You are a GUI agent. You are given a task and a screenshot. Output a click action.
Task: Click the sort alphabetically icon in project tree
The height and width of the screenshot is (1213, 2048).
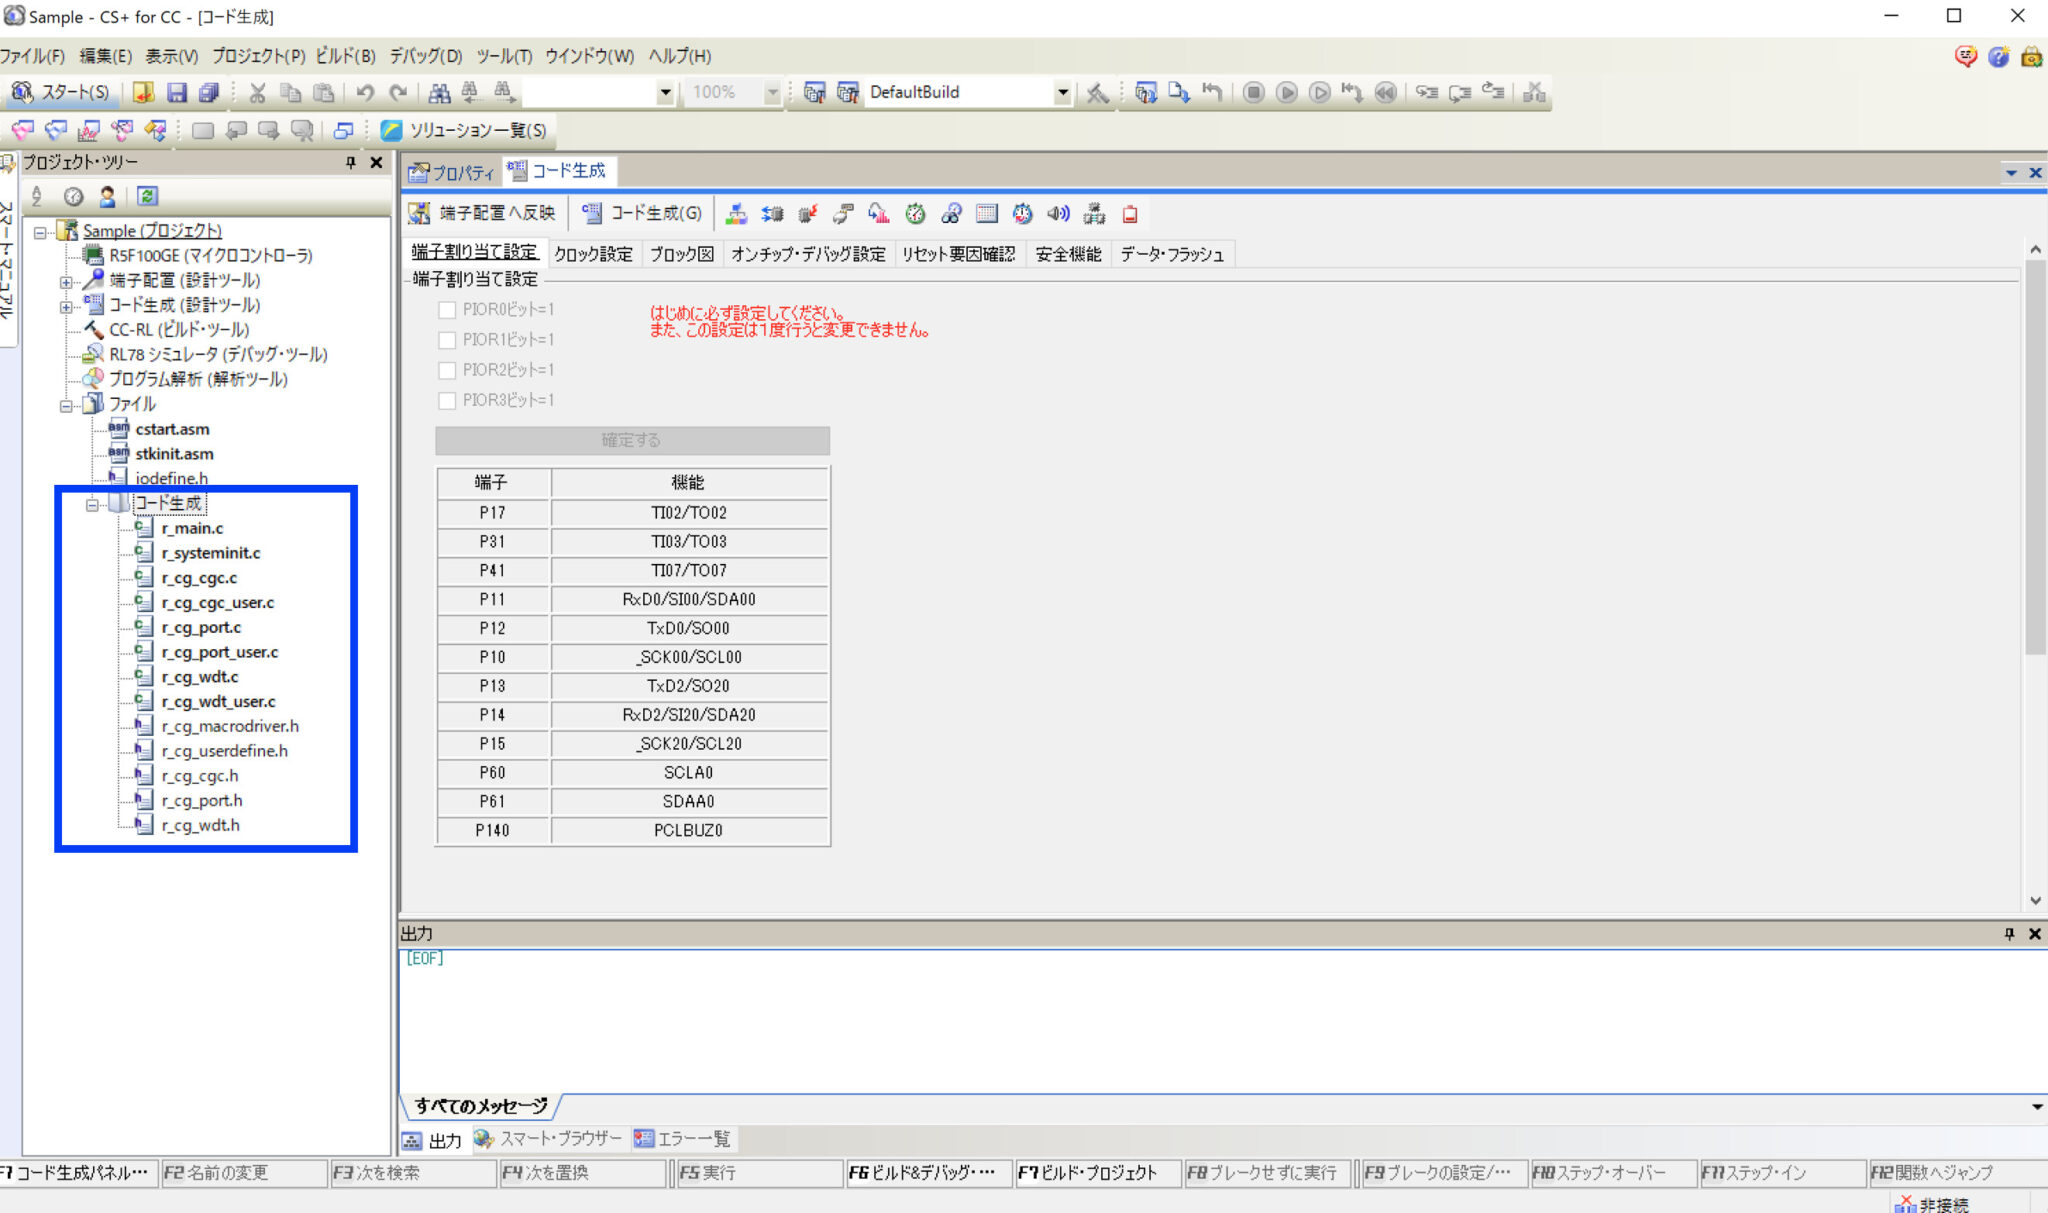coord(37,196)
